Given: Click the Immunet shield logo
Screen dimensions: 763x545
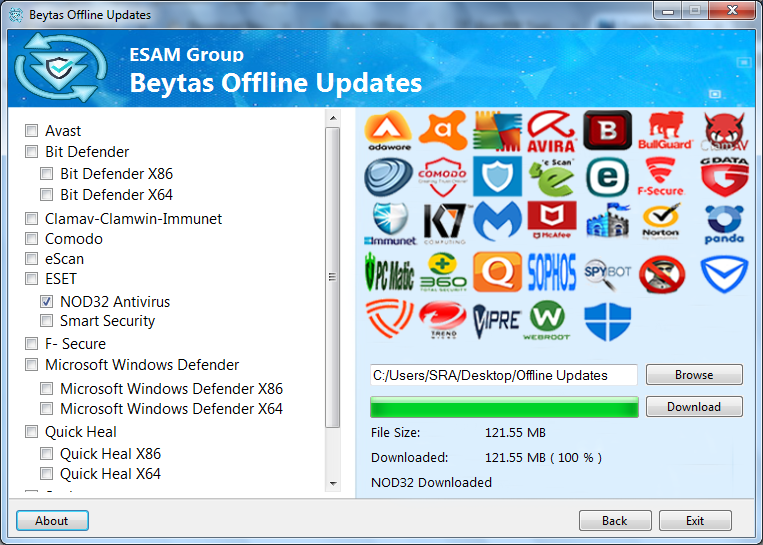Looking at the screenshot, I should (x=390, y=223).
